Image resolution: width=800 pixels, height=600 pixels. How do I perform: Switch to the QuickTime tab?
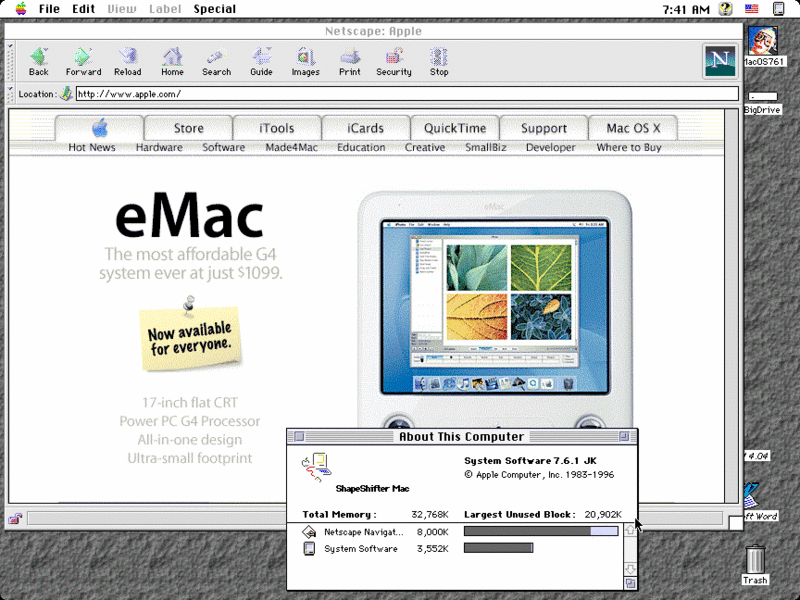(x=455, y=128)
